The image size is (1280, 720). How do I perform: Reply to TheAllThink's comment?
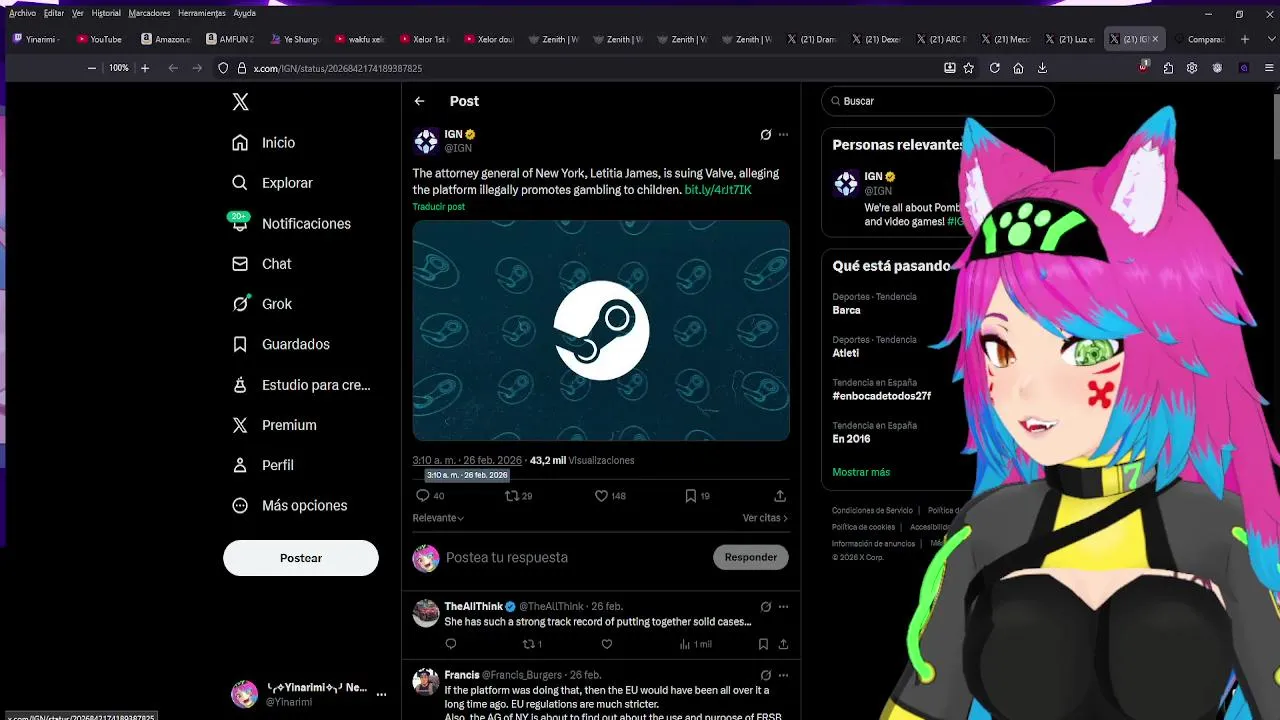point(450,644)
